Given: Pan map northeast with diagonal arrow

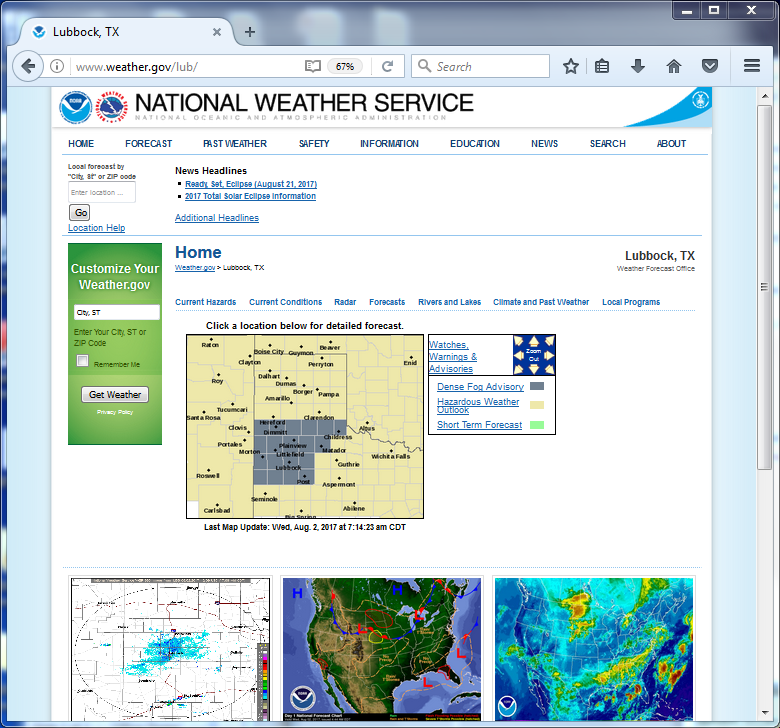Looking at the screenshot, I should (549, 341).
